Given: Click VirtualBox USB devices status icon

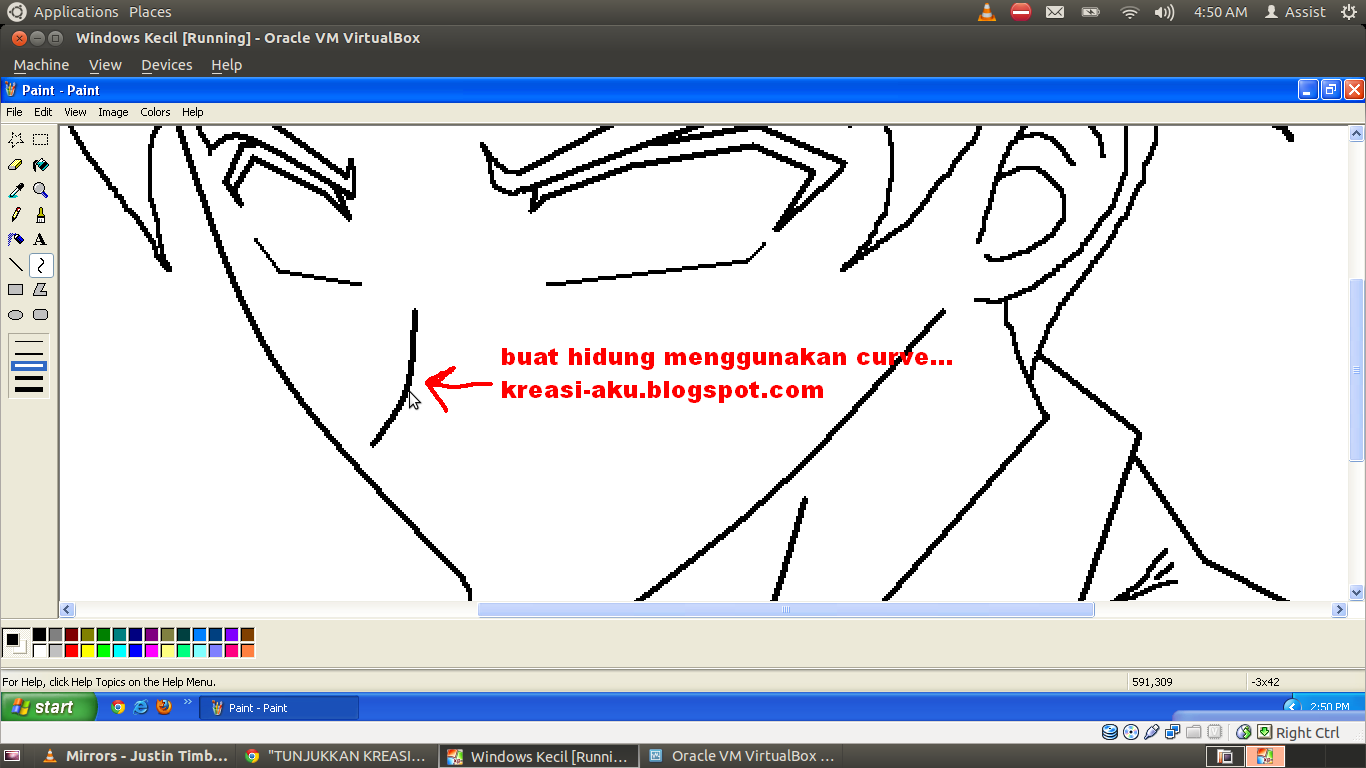Looking at the screenshot, I should (x=1151, y=732).
